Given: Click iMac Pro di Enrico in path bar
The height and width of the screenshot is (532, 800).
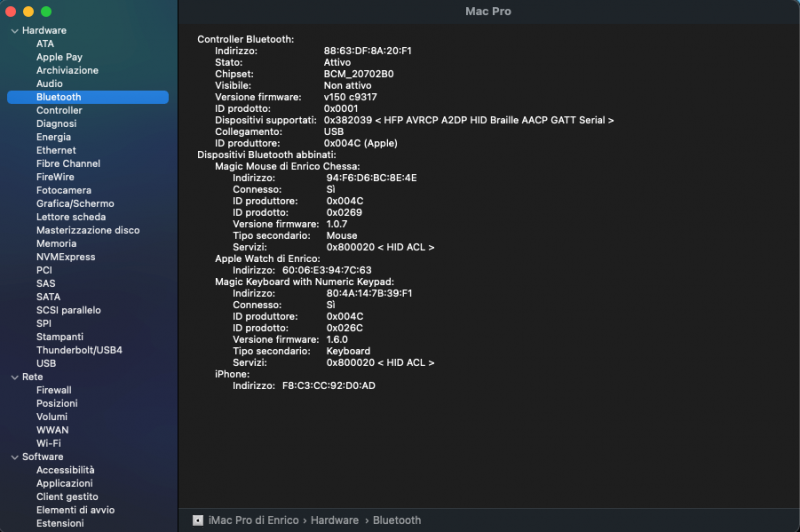Looking at the screenshot, I should click(254, 520).
